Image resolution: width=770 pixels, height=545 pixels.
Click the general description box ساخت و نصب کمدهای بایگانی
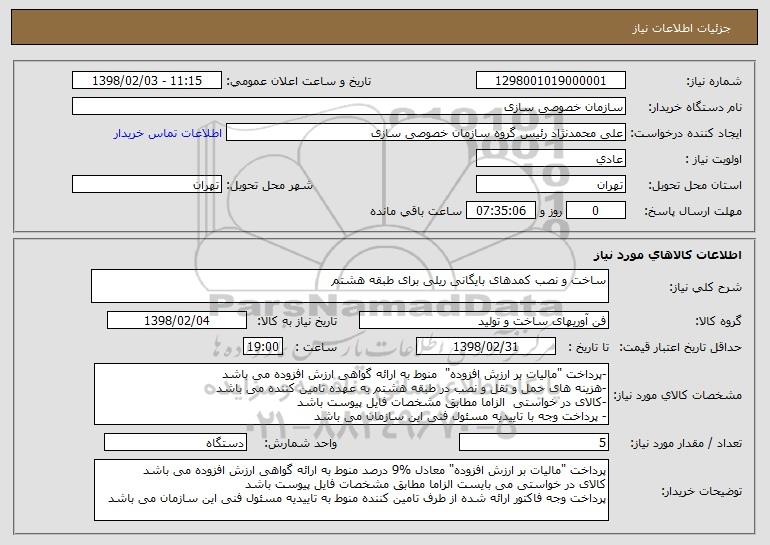point(350,286)
